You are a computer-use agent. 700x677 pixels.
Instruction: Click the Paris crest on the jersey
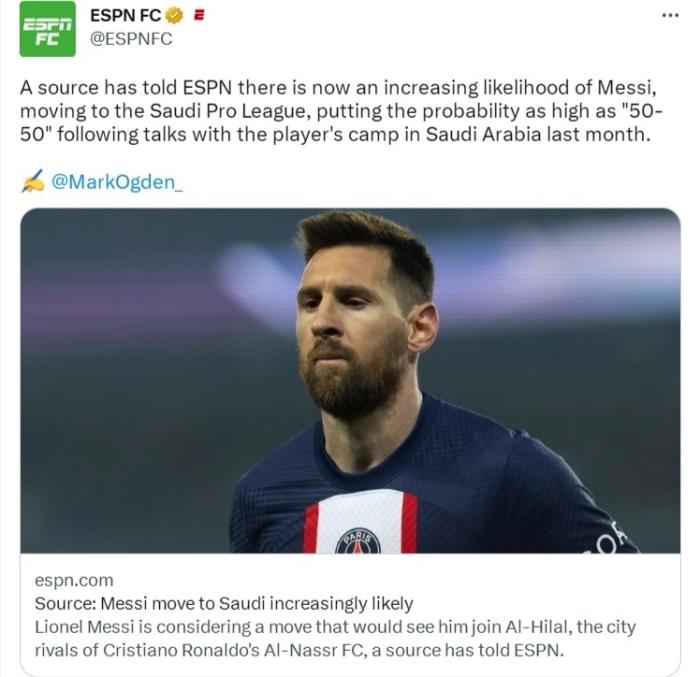(357, 540)
